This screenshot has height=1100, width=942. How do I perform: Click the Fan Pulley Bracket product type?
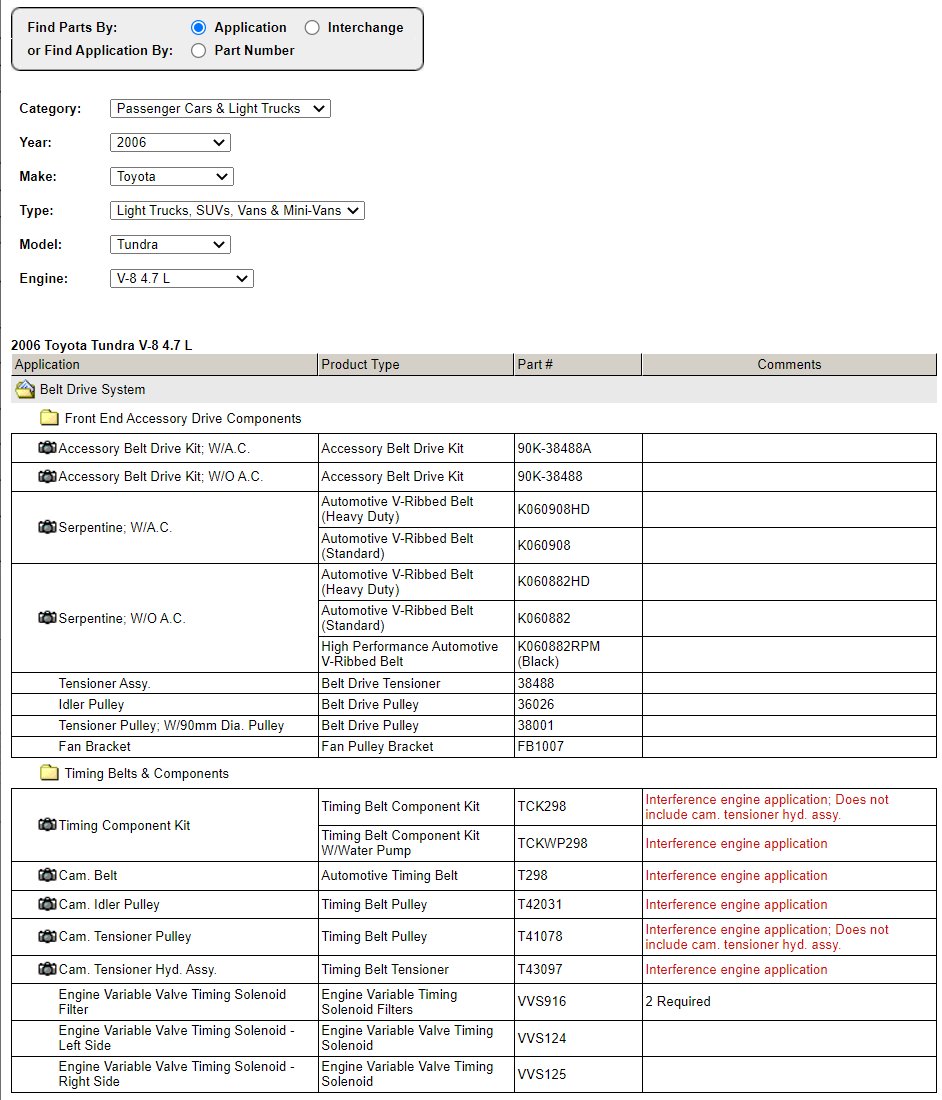[x=377, y=746]
